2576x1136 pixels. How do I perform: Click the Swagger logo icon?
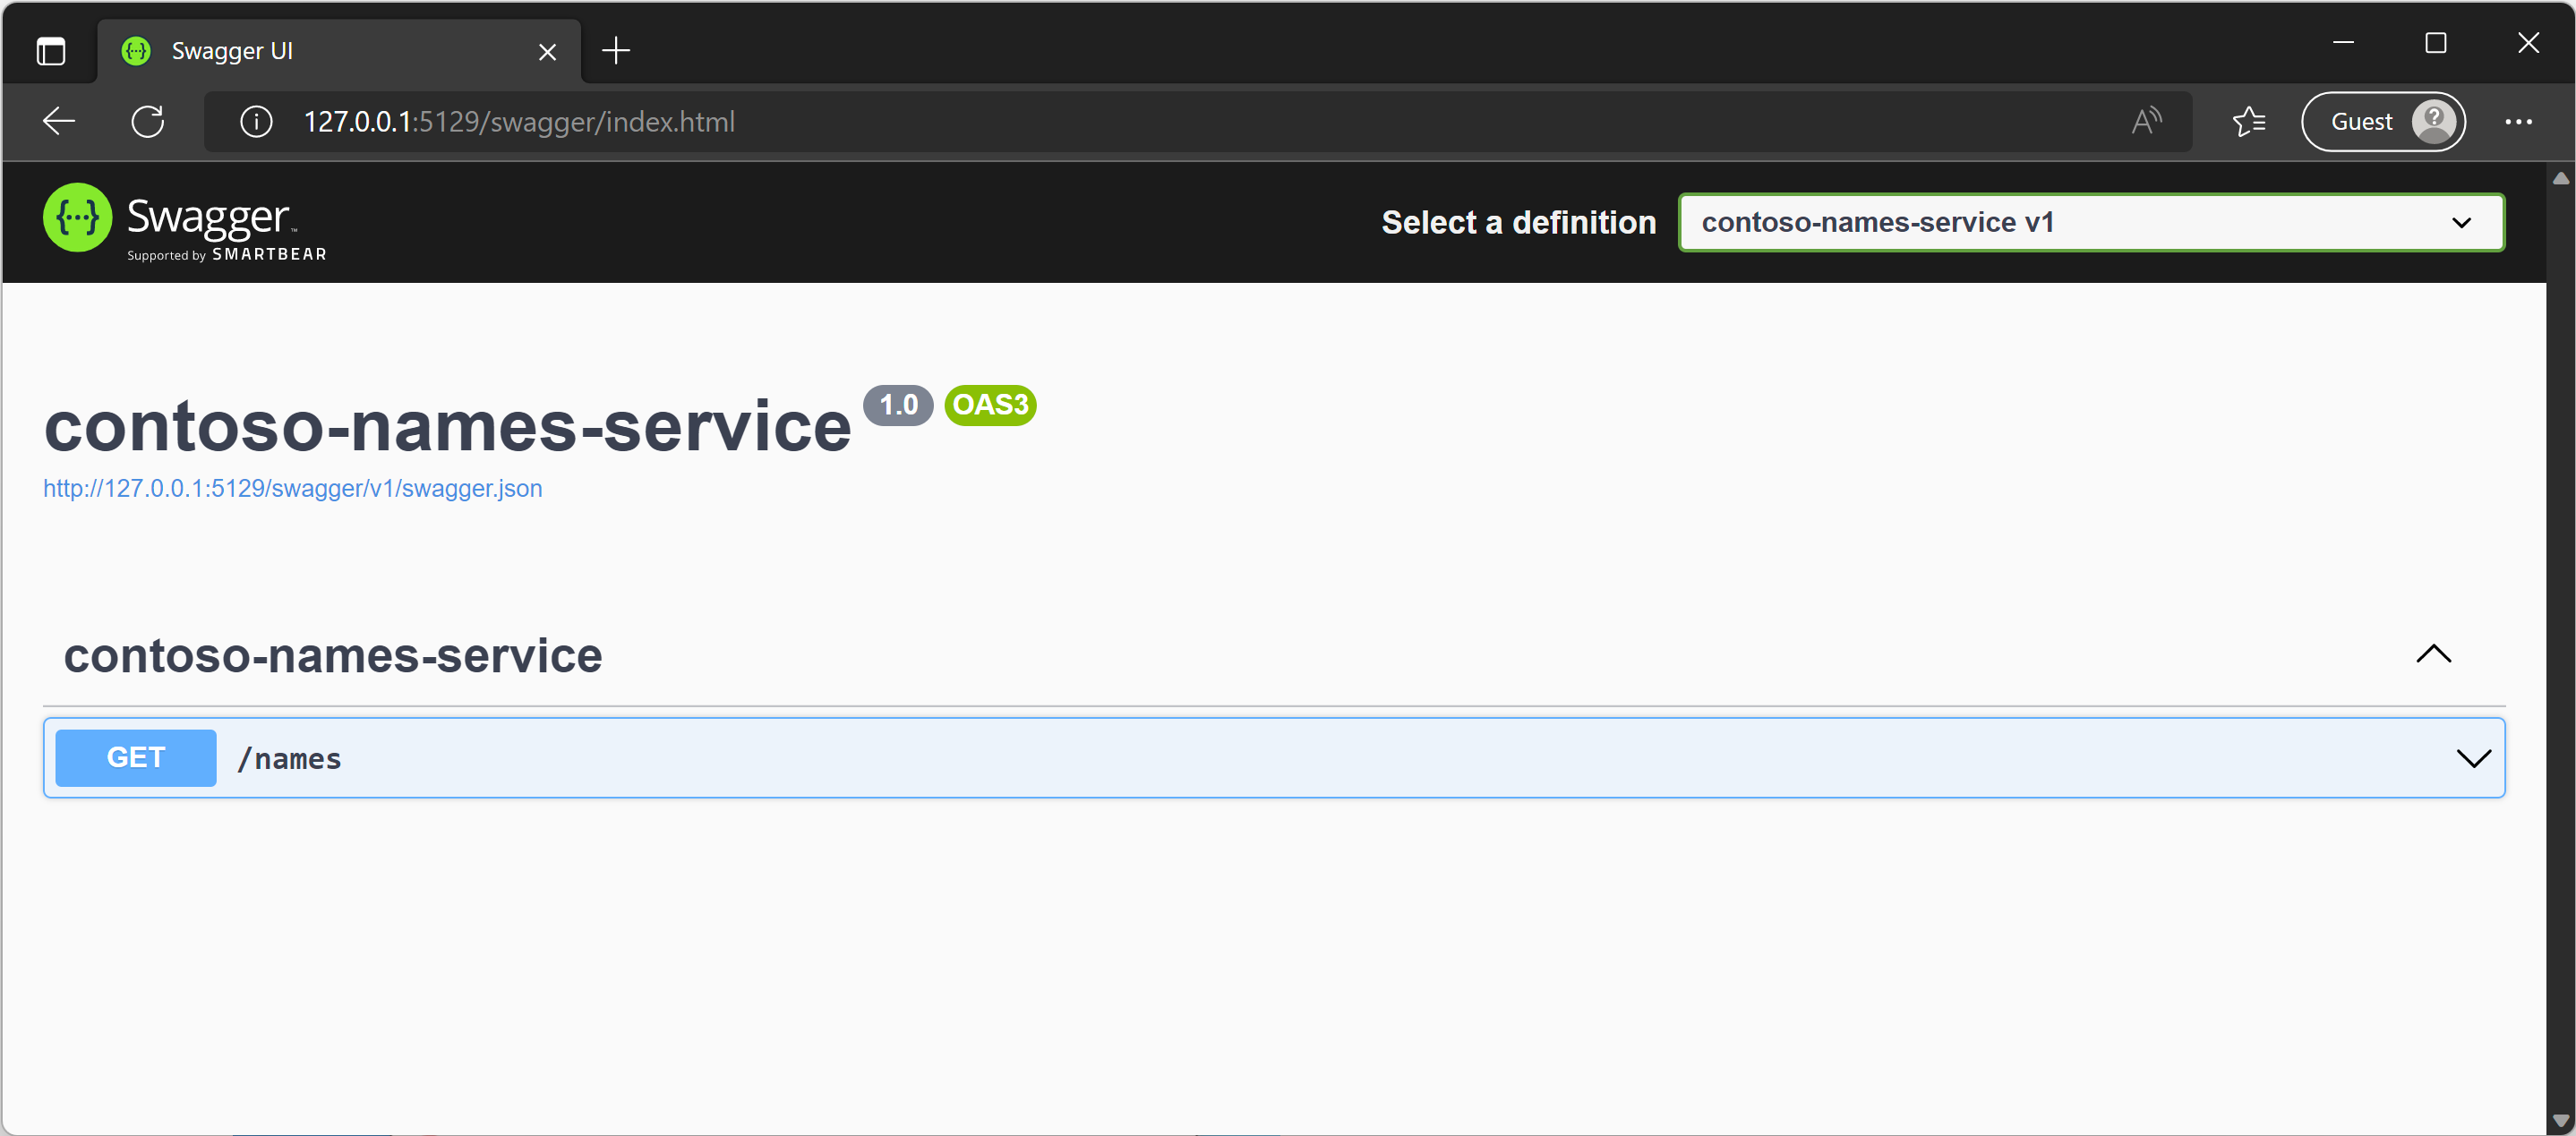(x=77, y=217)
